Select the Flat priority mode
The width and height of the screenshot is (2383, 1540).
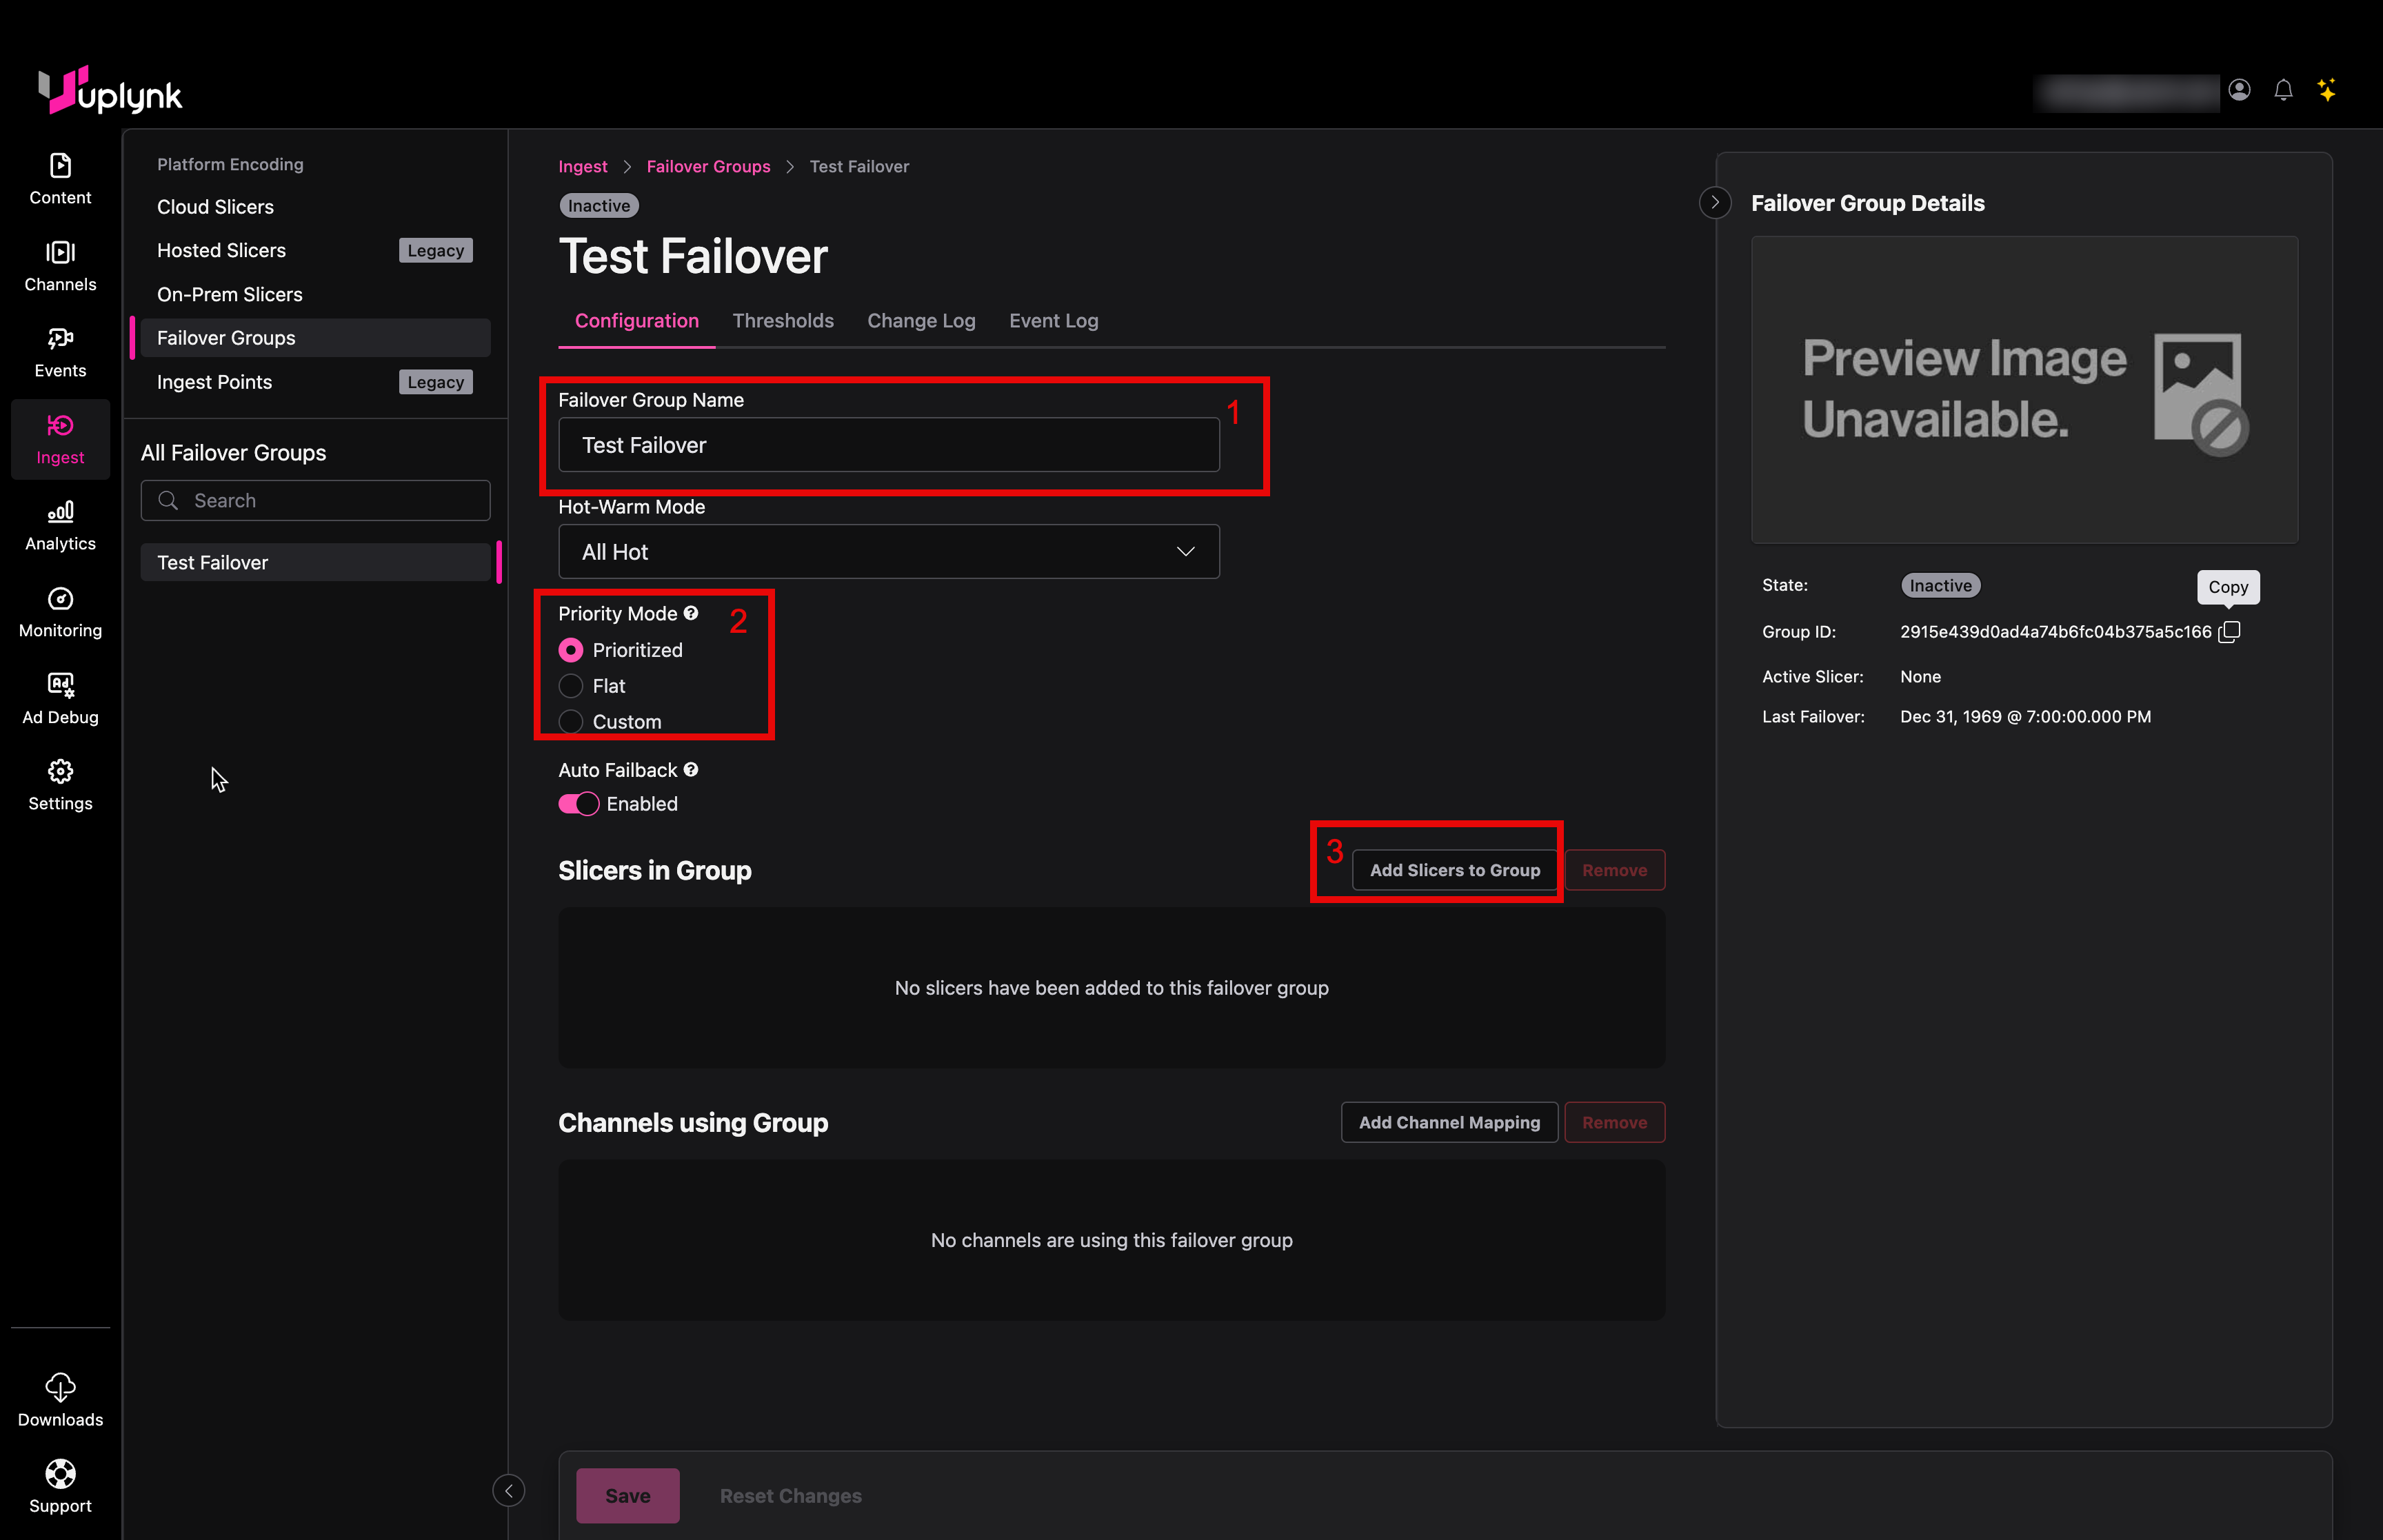tap(571, 686)
